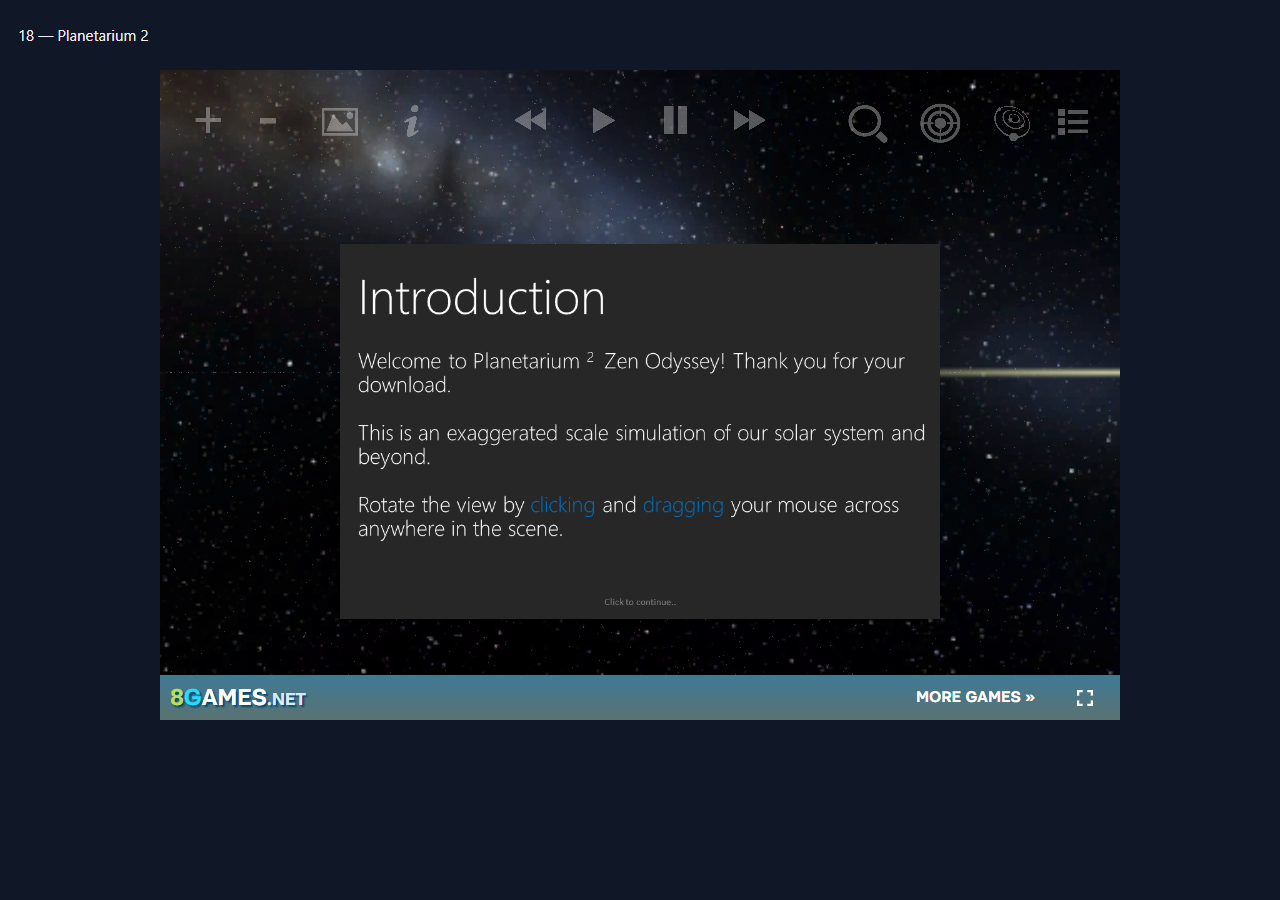Zoom in with the plus icon
This screenshot has height=900, width=1280.
point(208,121)
